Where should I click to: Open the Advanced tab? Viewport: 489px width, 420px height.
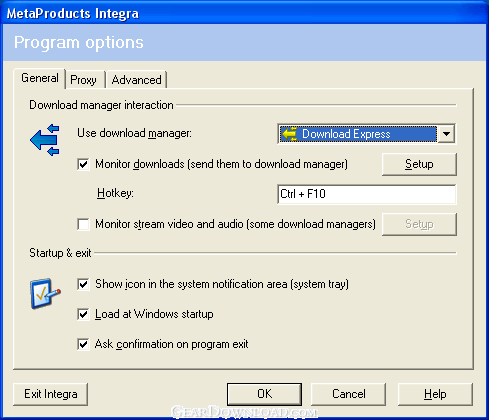(x=136, y=80)
